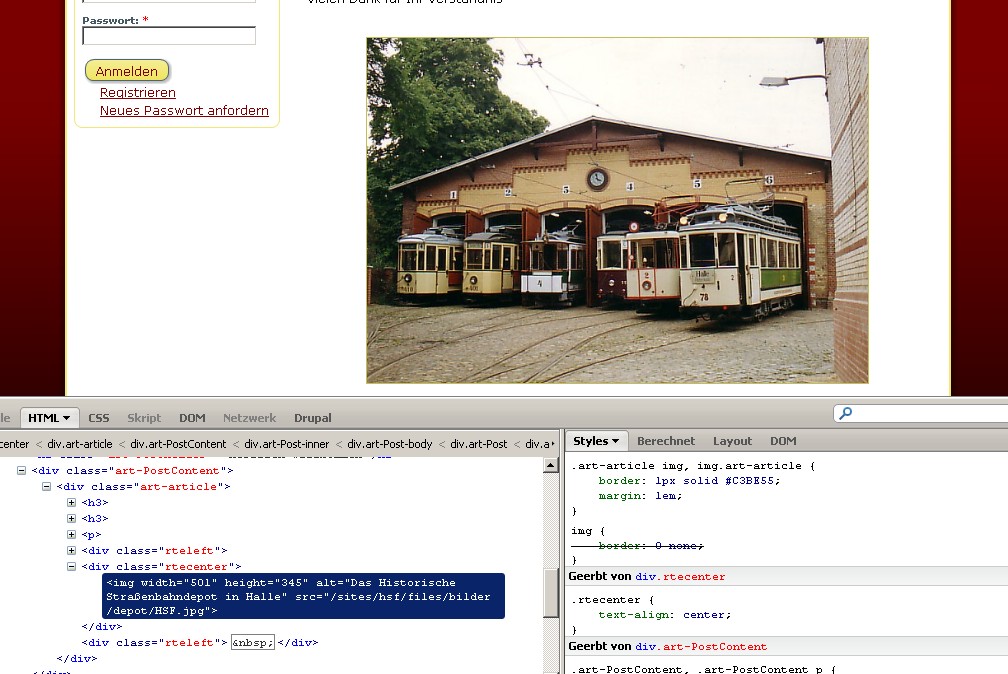Click the Neues Passwort anfordern link
1008x674 pixels.
184,111
